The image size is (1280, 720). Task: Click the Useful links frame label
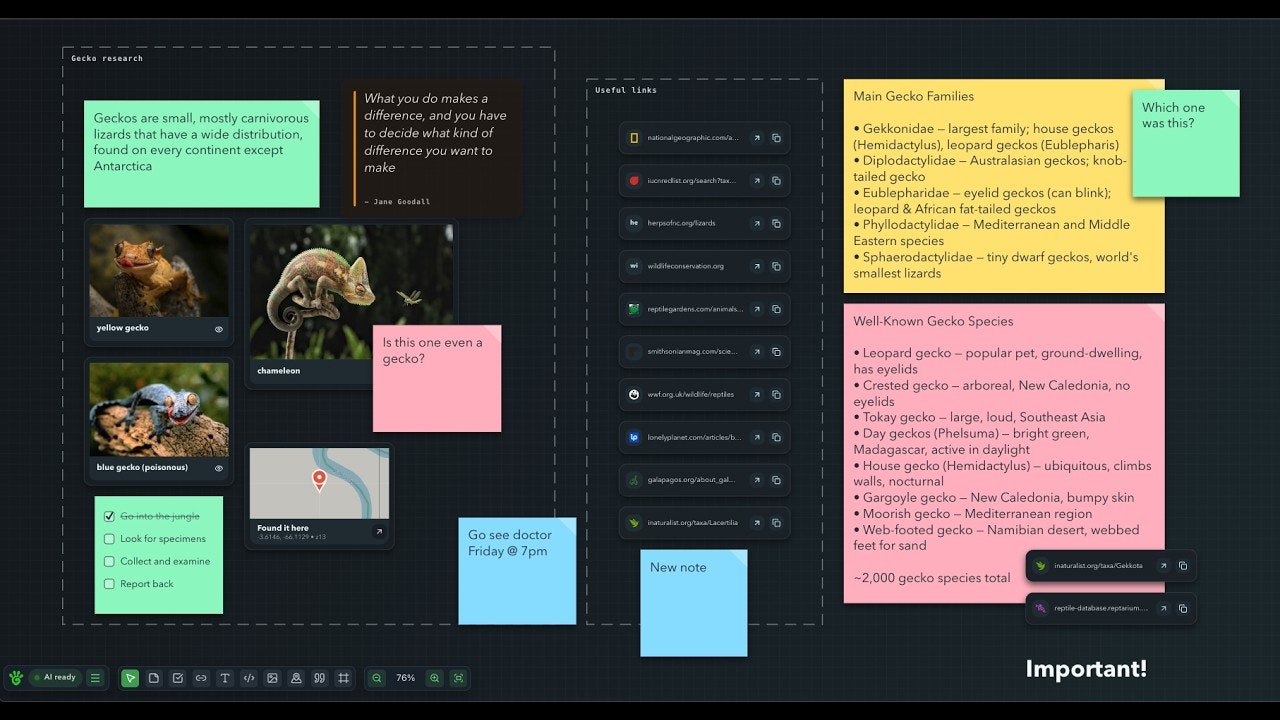click(626, 90)
